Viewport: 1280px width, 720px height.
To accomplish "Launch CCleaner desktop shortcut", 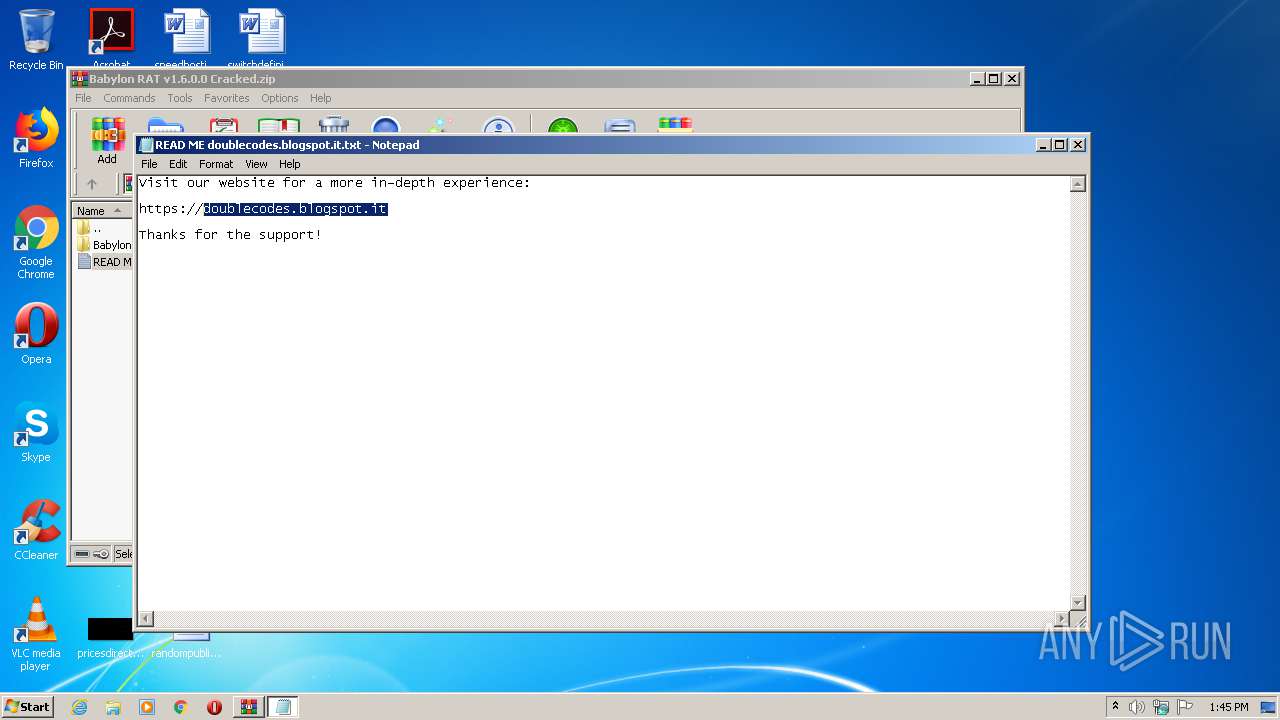I will click(x=36, y=530).
